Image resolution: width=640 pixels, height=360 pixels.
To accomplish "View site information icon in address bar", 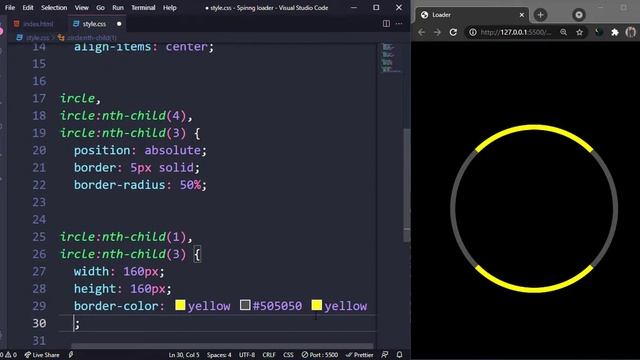I will point(472,32).
